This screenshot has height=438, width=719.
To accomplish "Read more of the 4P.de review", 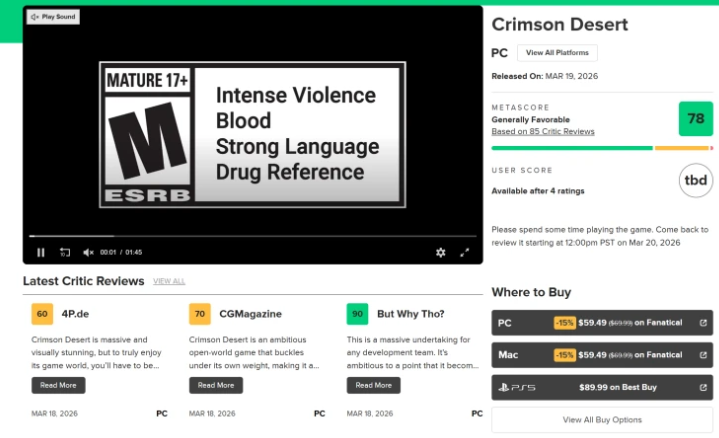I will click(x=58, y=385).
